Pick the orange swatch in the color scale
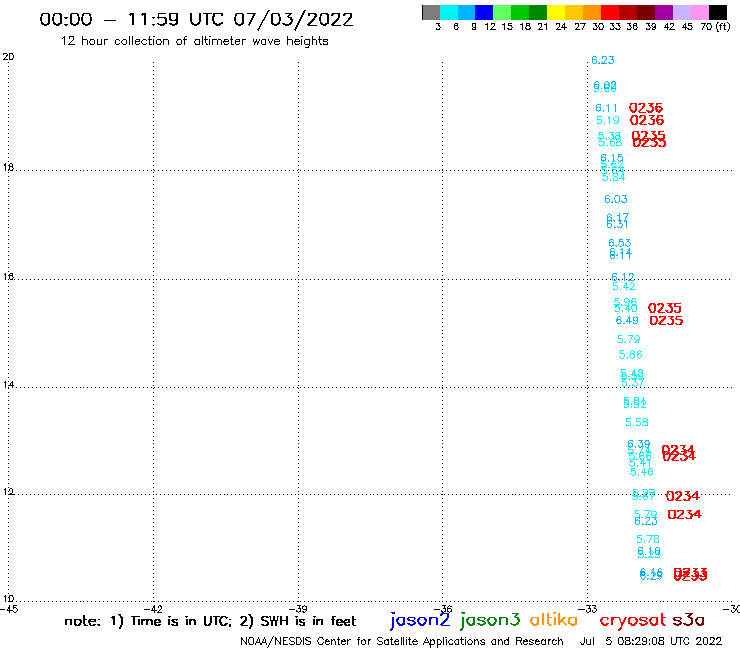Screen dimensions: 740x650 (x=592, y=12)
